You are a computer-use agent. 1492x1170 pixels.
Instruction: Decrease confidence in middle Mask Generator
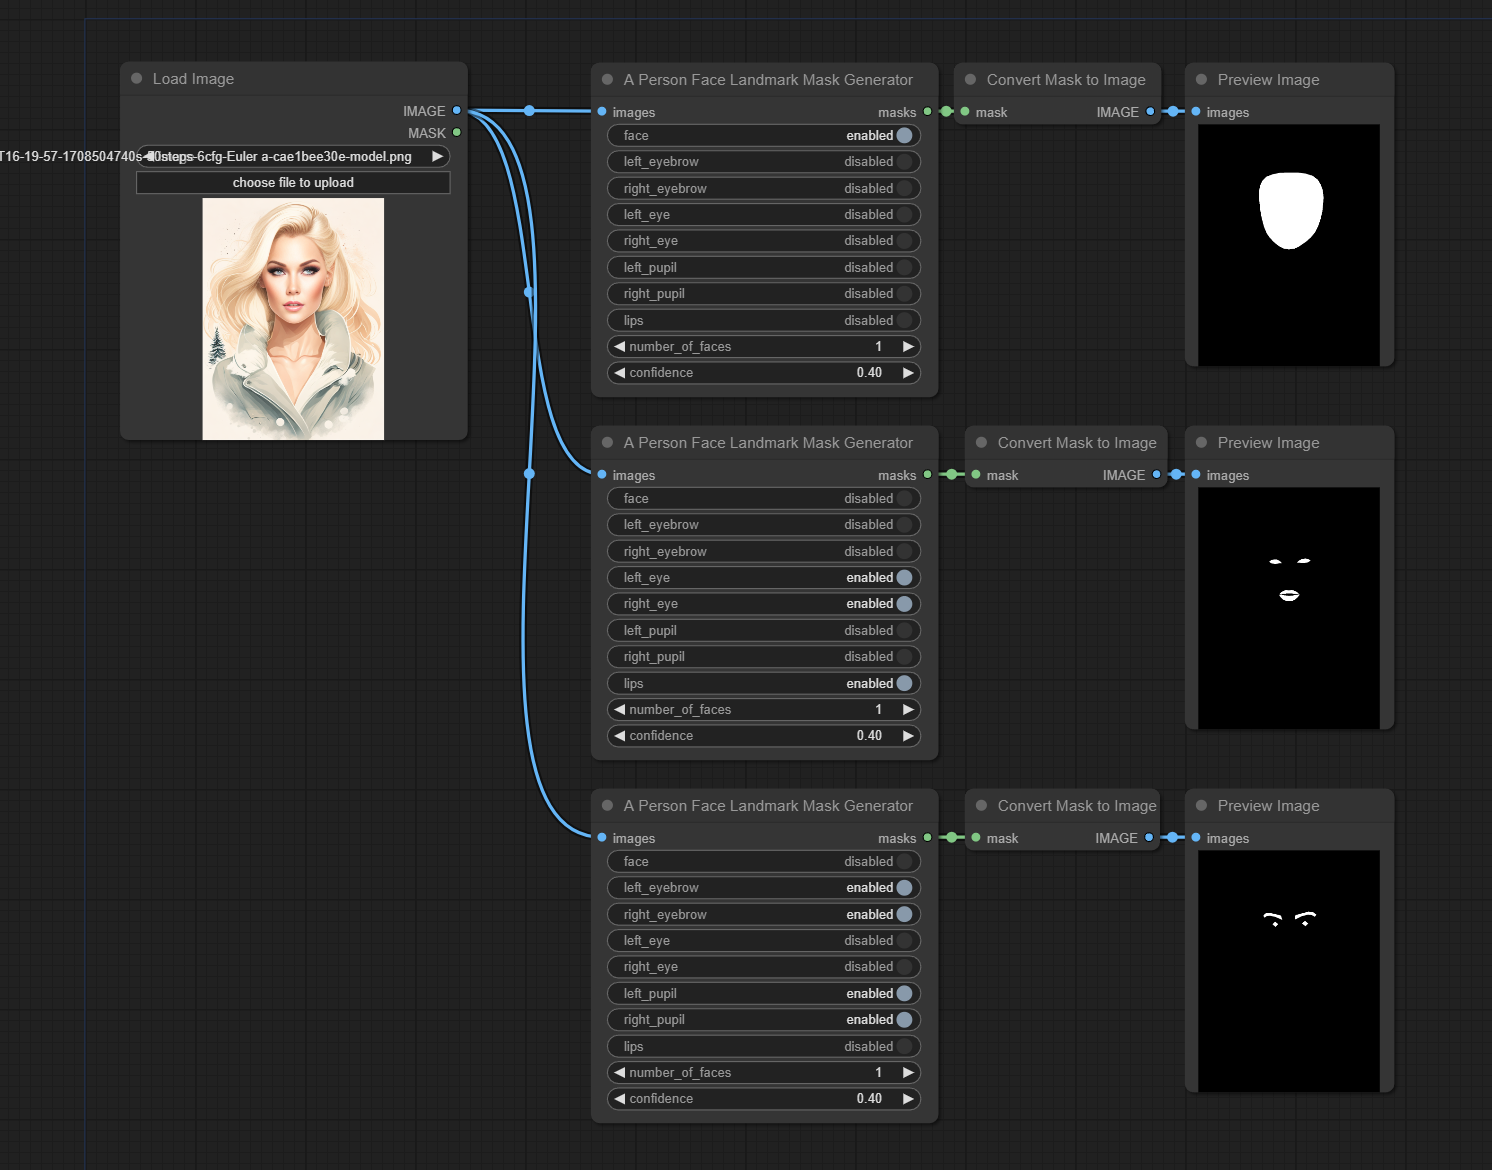click(620, 735)
